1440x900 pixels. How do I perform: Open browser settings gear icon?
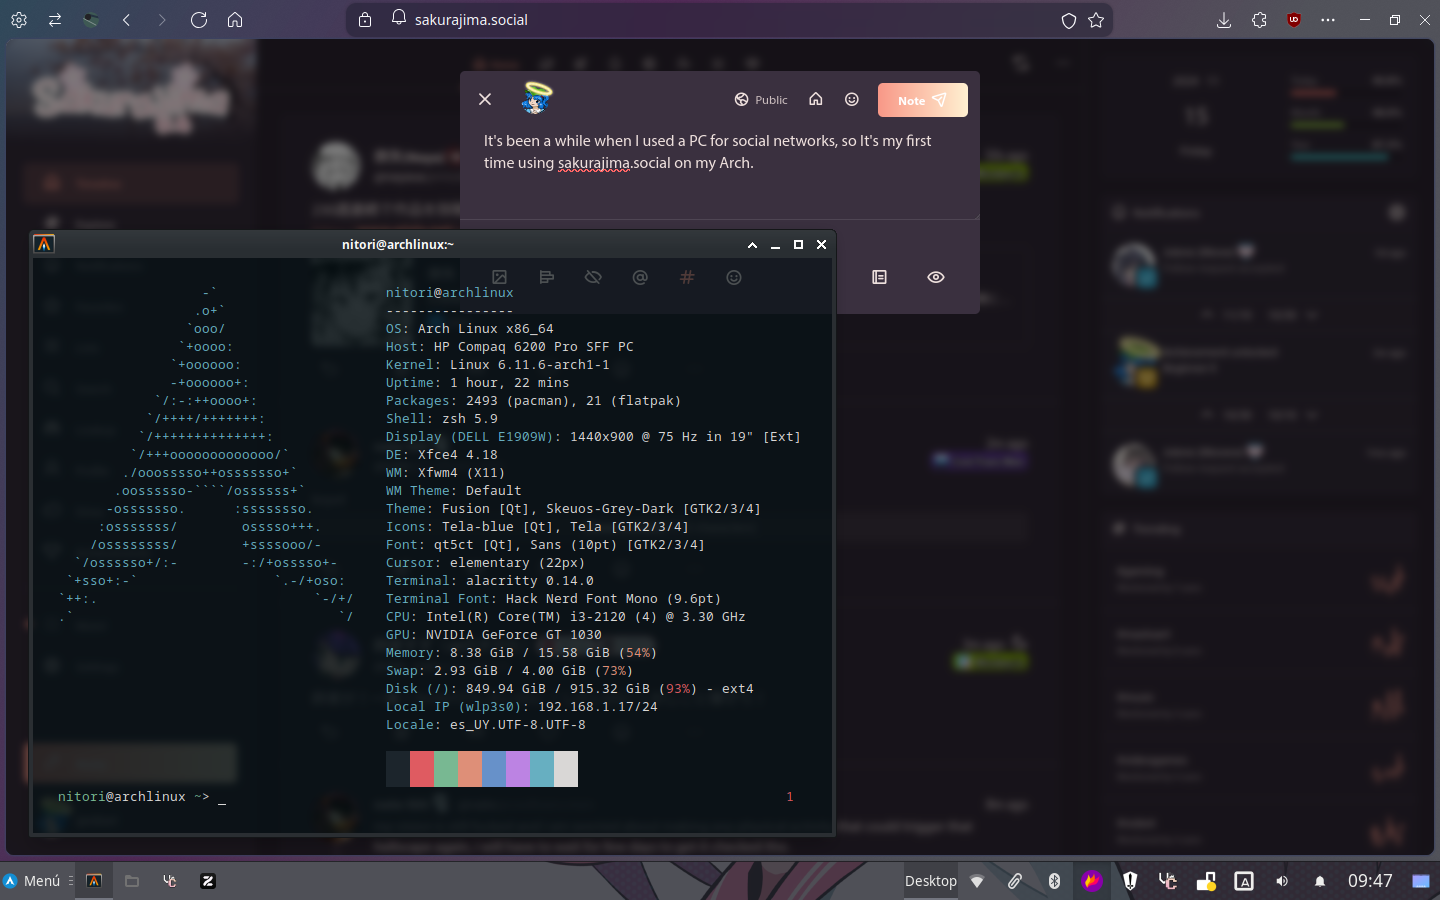coord(19,20)
